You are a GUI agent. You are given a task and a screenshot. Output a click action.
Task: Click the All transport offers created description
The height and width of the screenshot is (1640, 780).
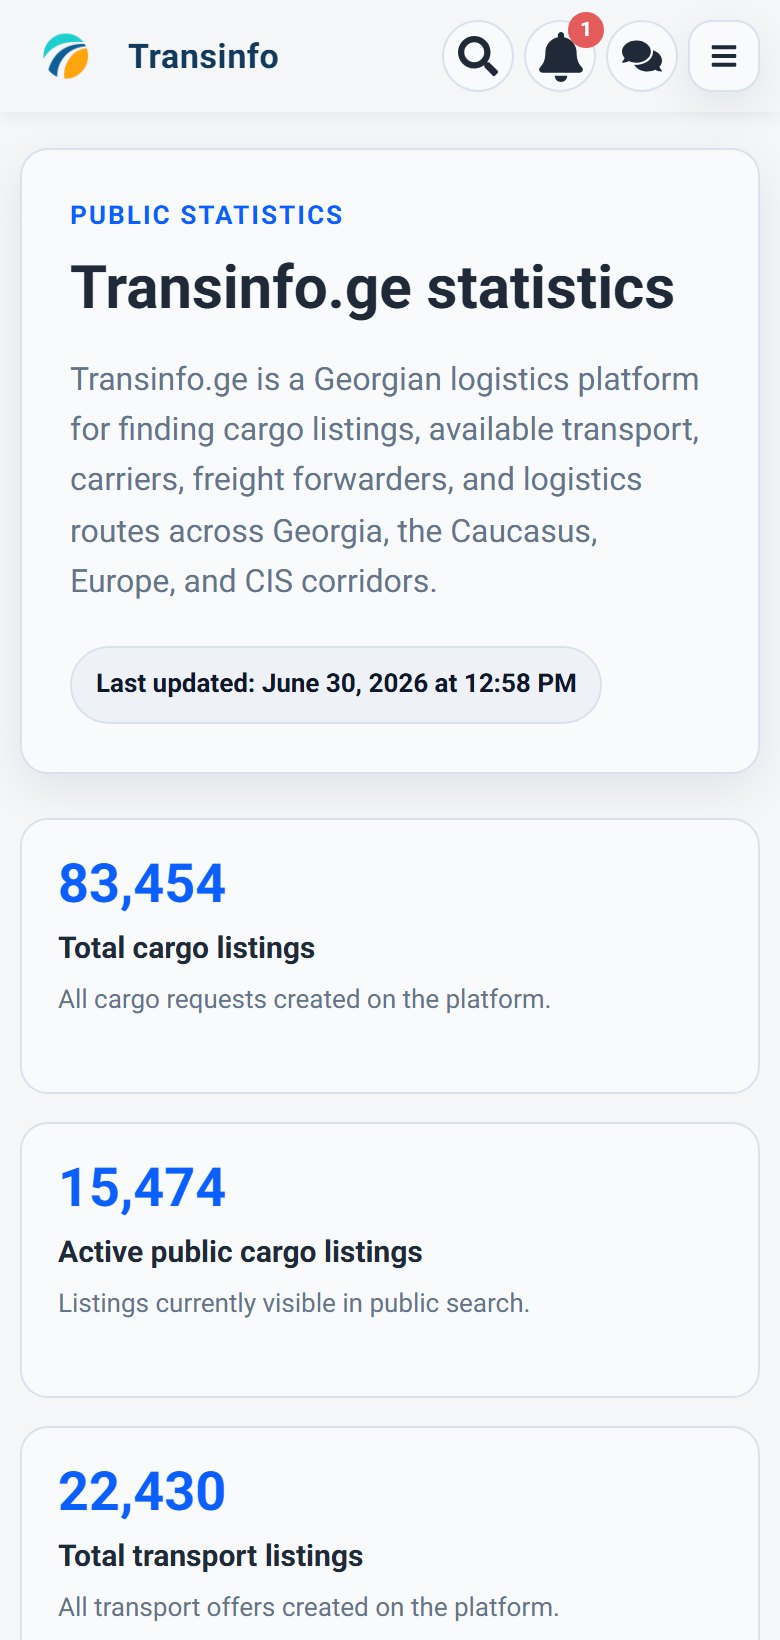coord(309,1607)
